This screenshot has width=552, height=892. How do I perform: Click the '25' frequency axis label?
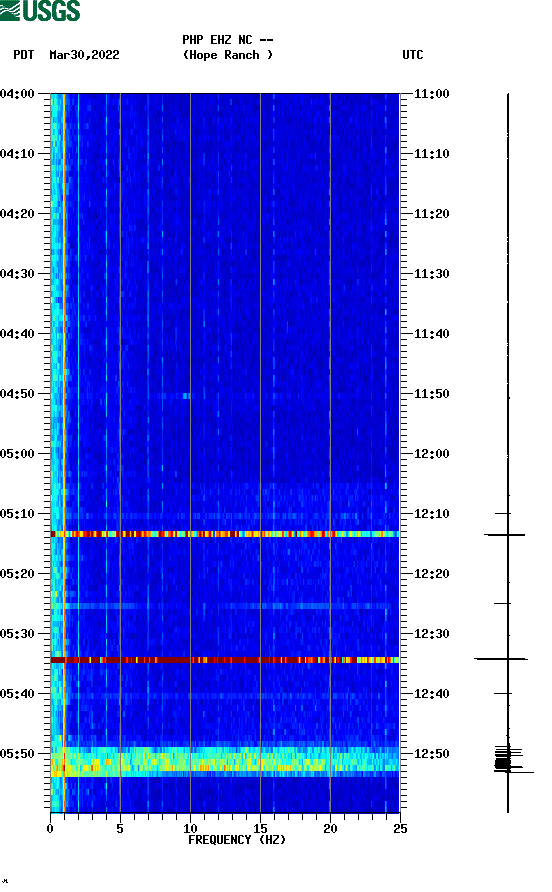click(x=400, y=829)
